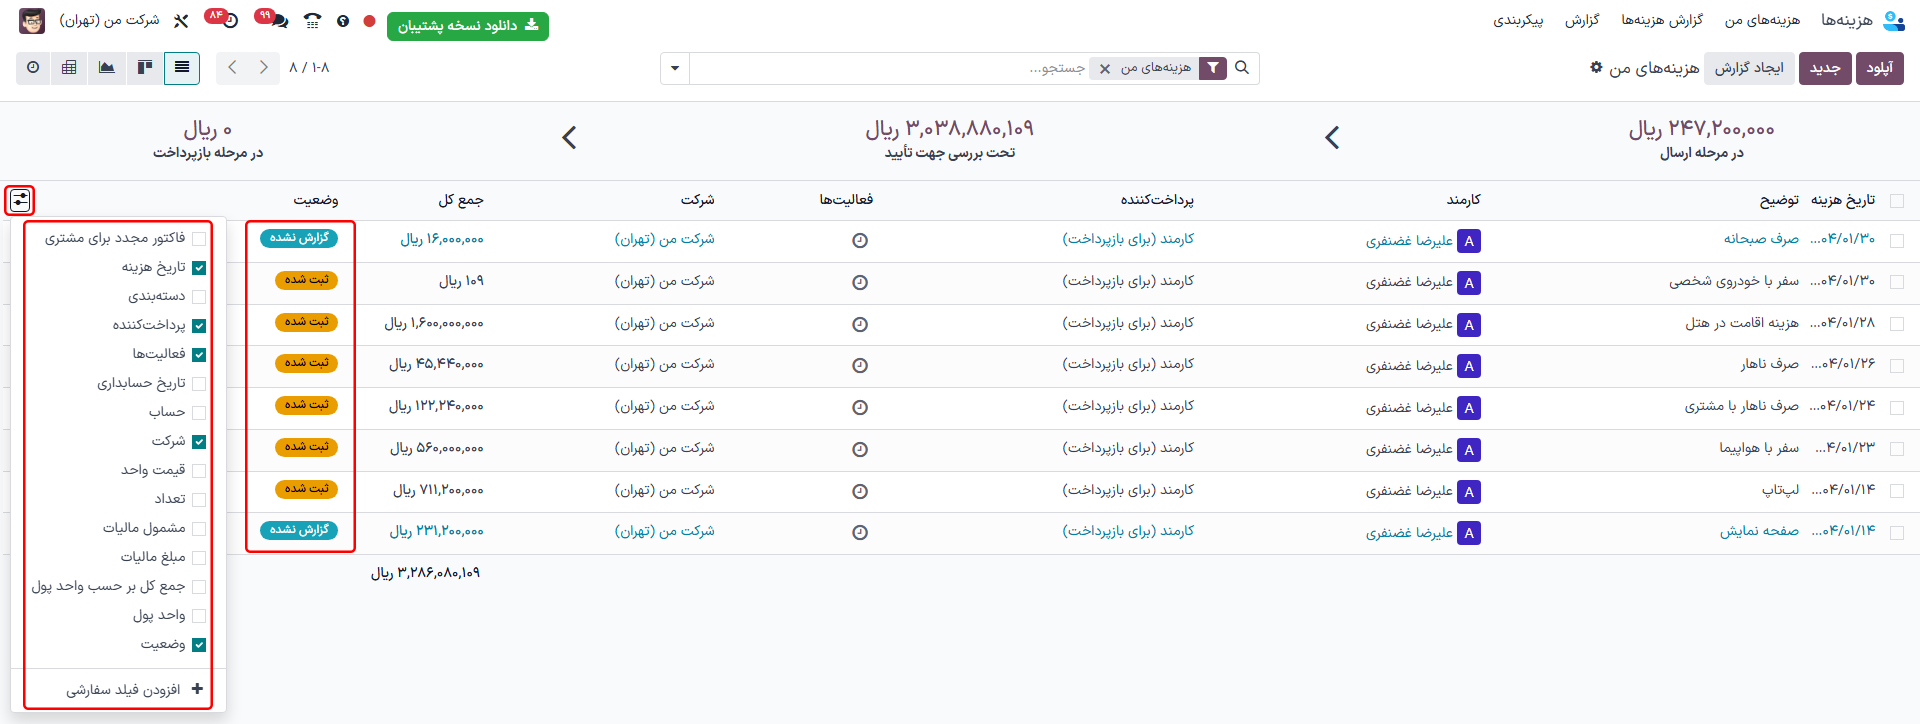Remove the هزینه‌های من search filter
Screen dimensions: 1920x724
[1105, 68]
